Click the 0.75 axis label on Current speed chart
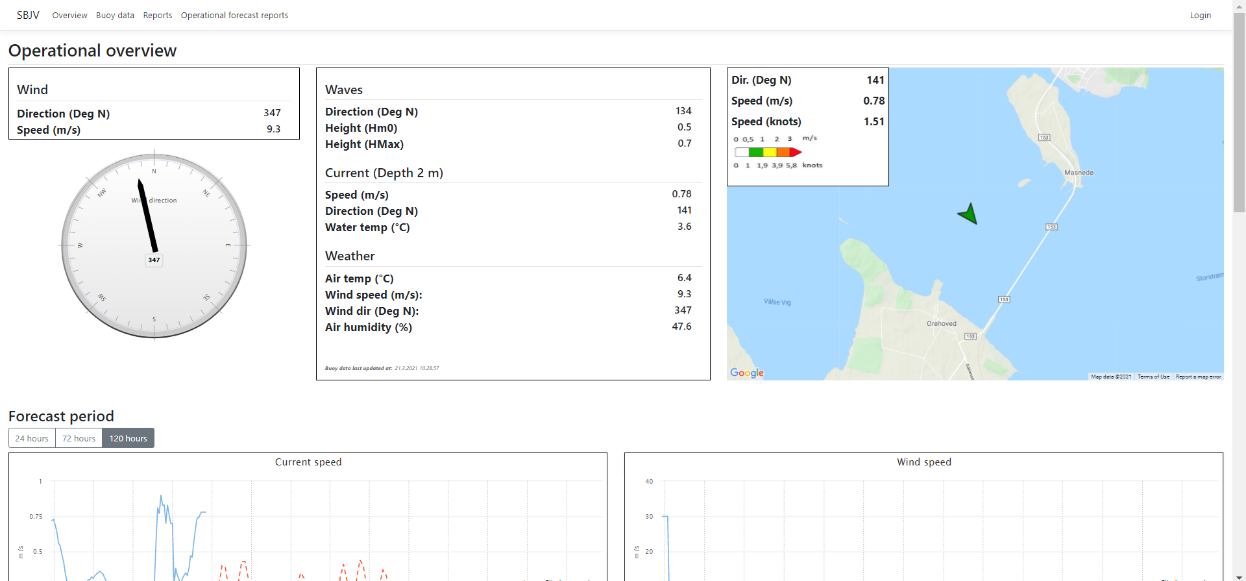The height and width of the screenshot is (581, 1246). [x=35, y=516]
